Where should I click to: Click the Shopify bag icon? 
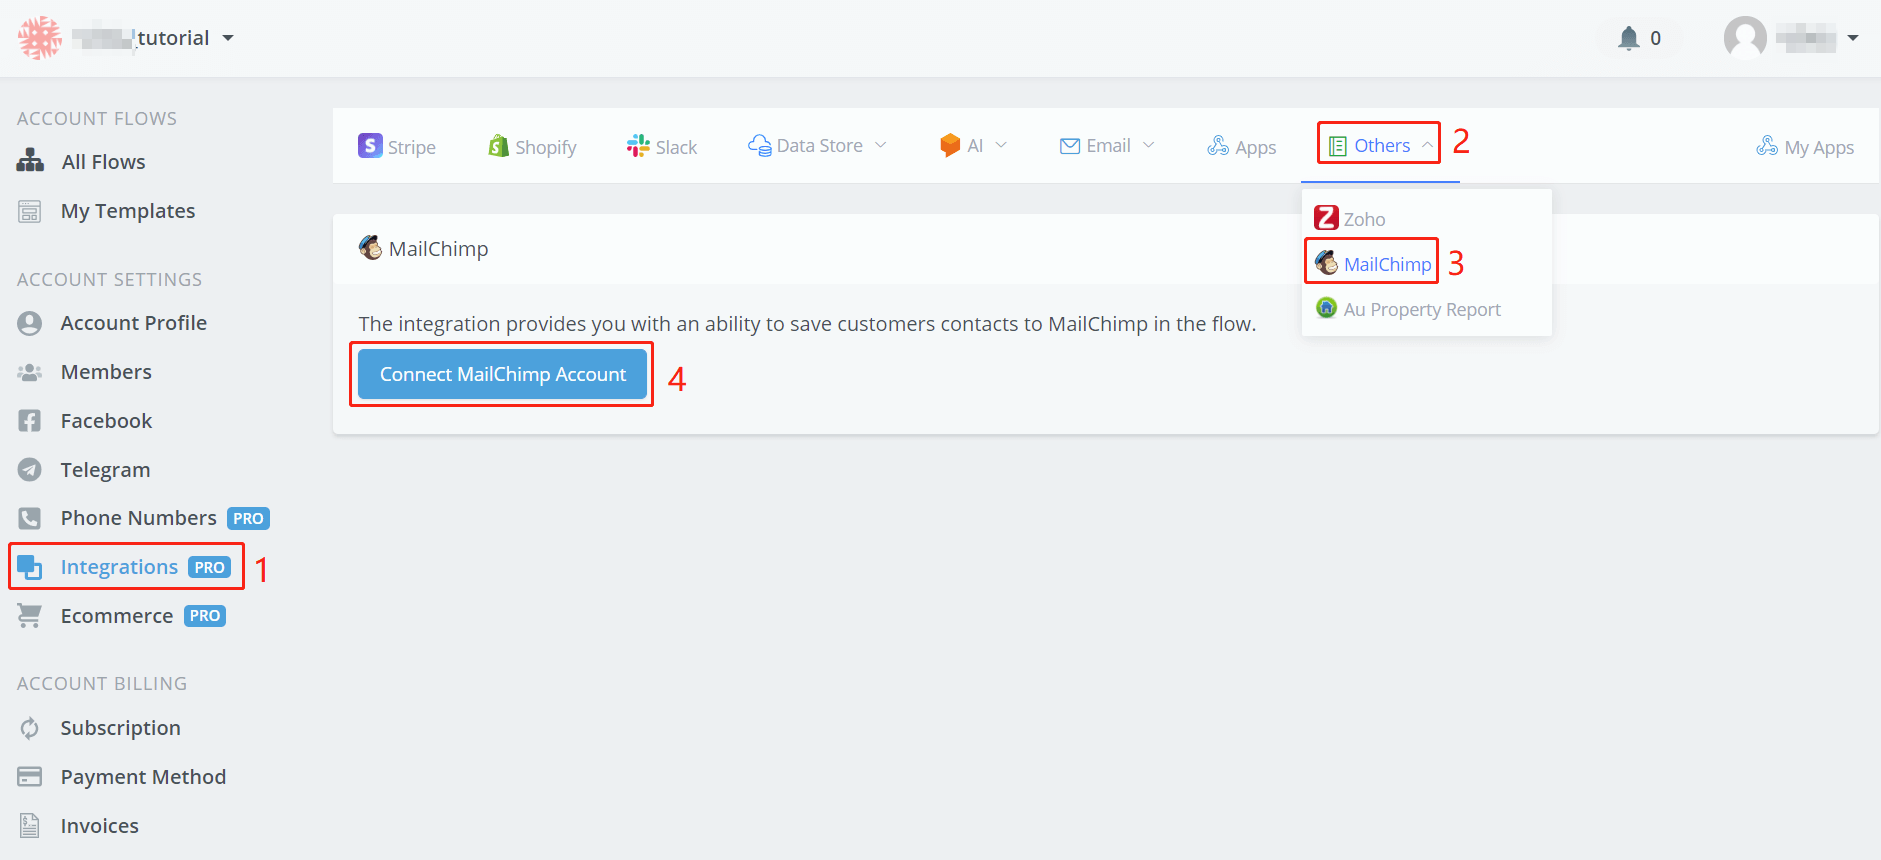498,146
